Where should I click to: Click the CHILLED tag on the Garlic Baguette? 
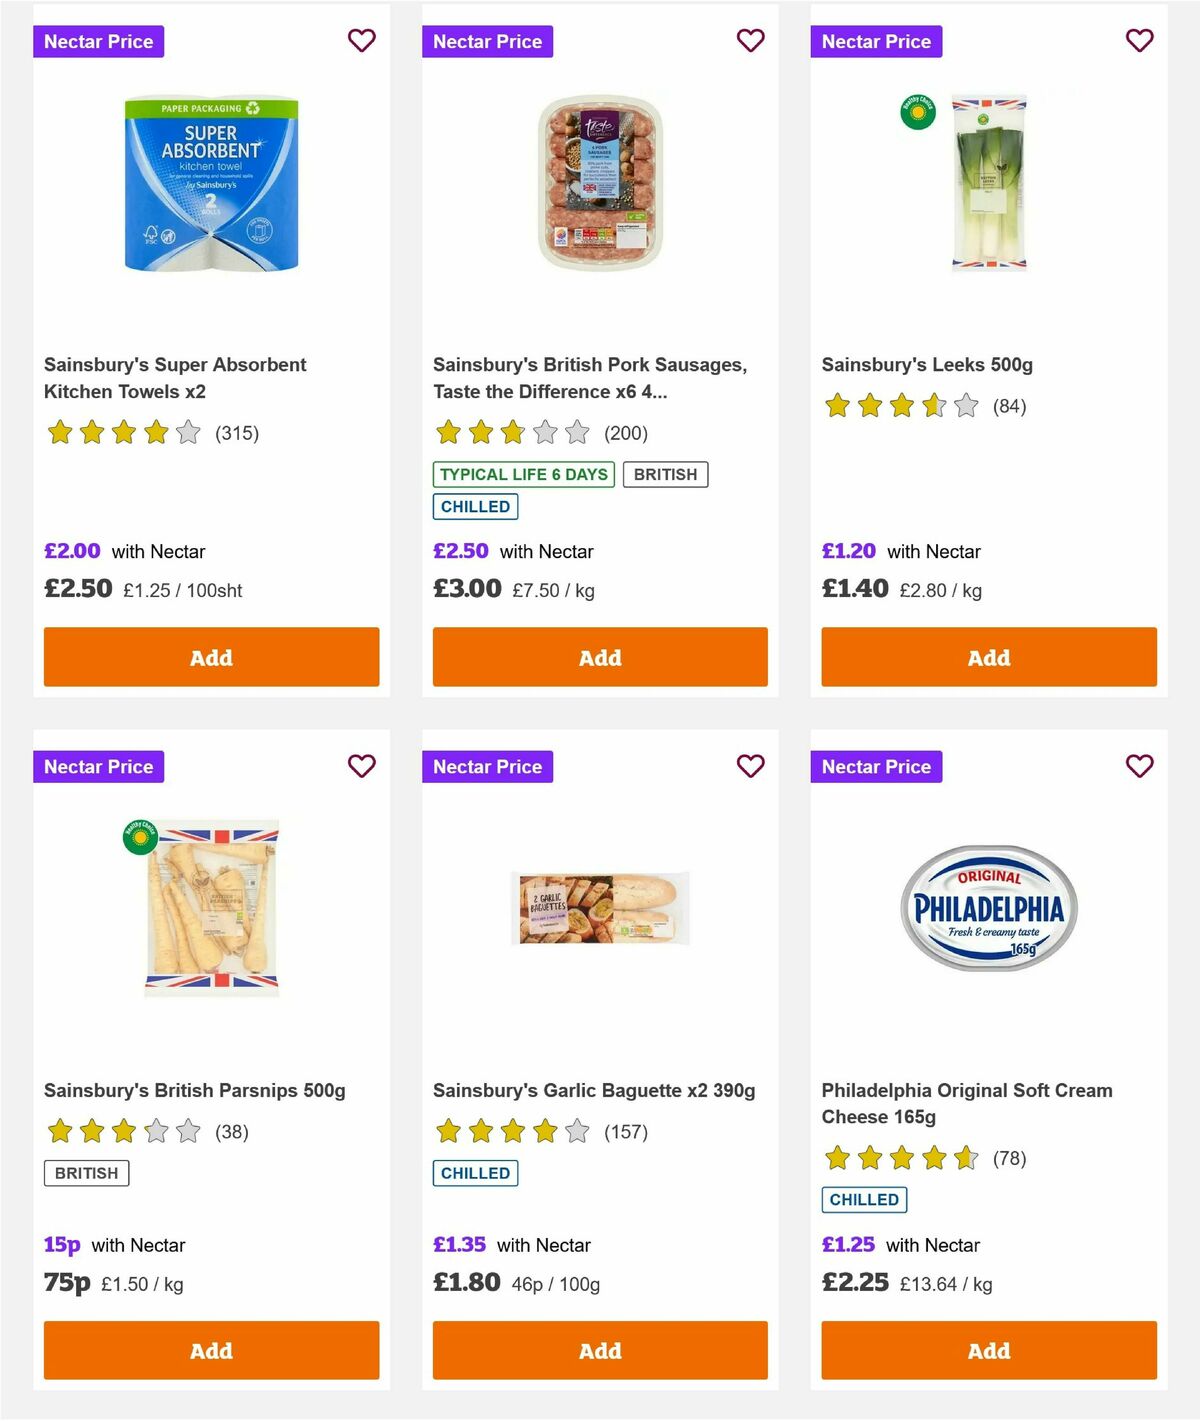coord(474,1173)
